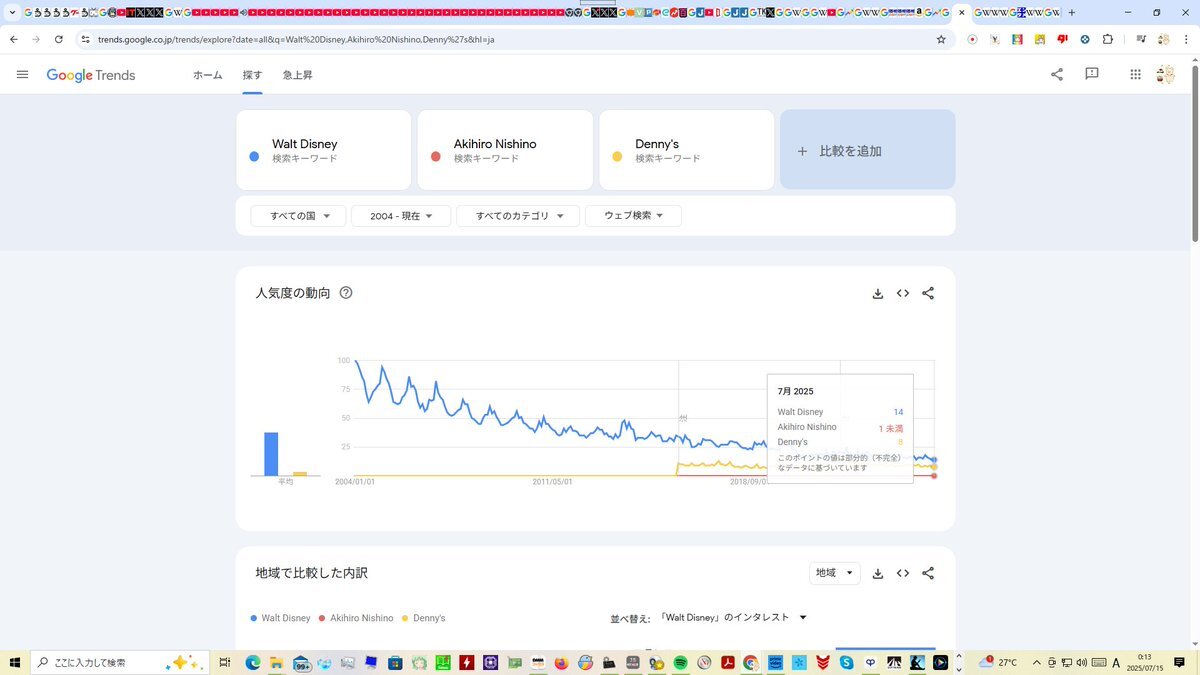The width and height of the screenshot is (1200, 675).
Task: Open the media control icon in Chrome toolbar
Action: (1139, 39)
